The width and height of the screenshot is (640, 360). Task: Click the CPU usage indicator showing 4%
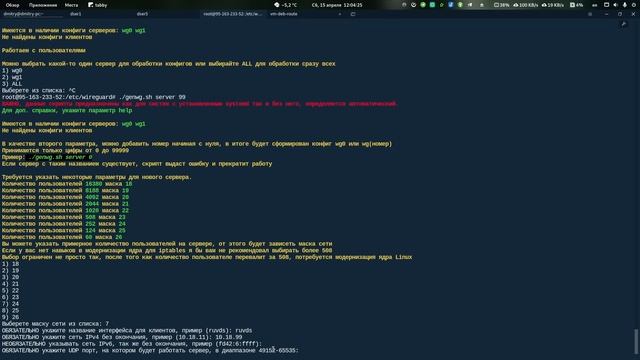(576, 5)
